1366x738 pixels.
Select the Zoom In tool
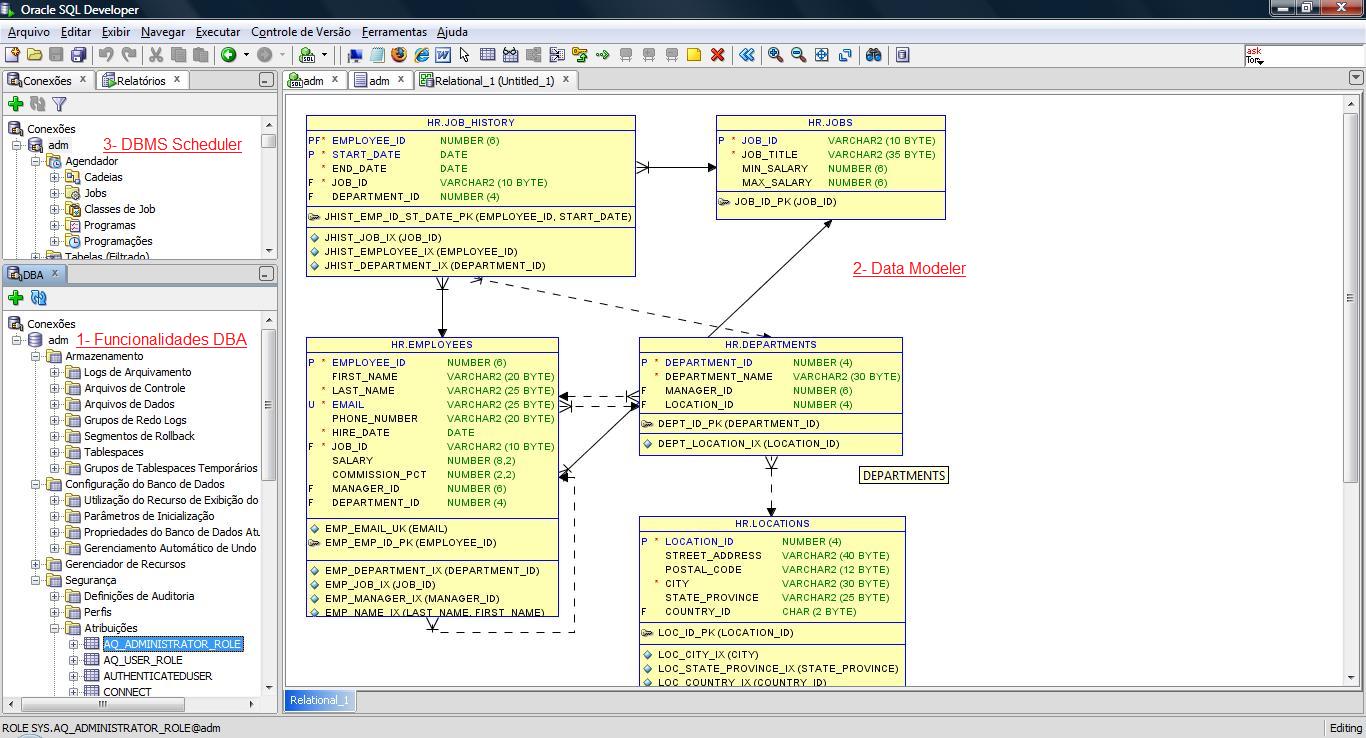click(x=774, y=55)
